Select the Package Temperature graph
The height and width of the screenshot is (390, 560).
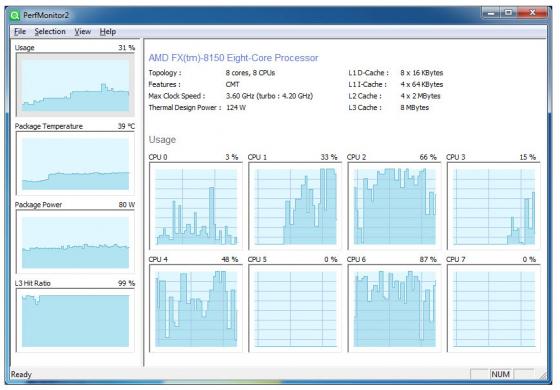[x=75, y=163]
